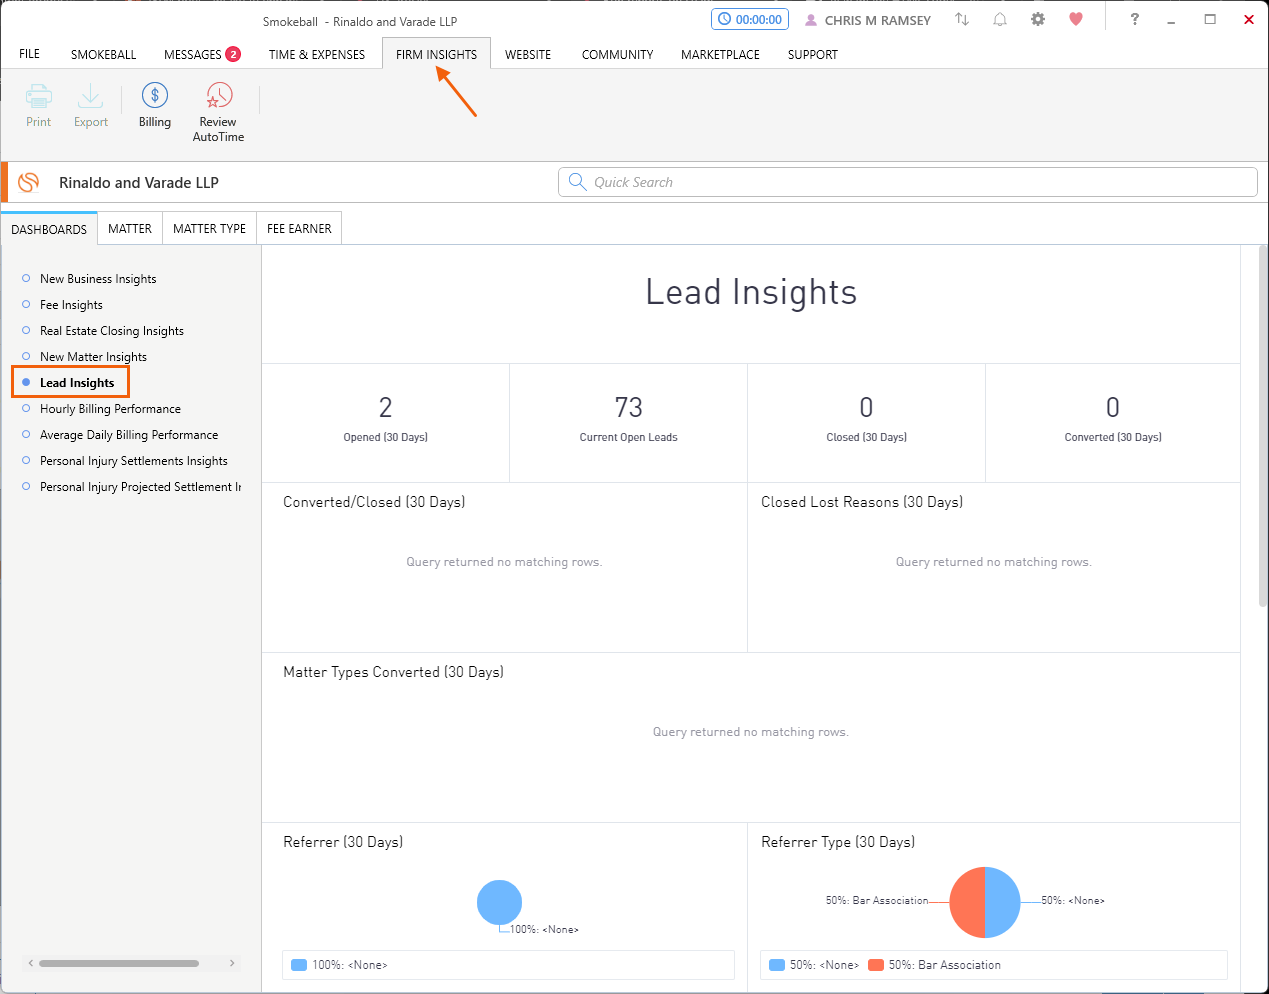Screen dimensions: 1269x994
Task: Open the SUPPORT tab
Action: [812, 54]
